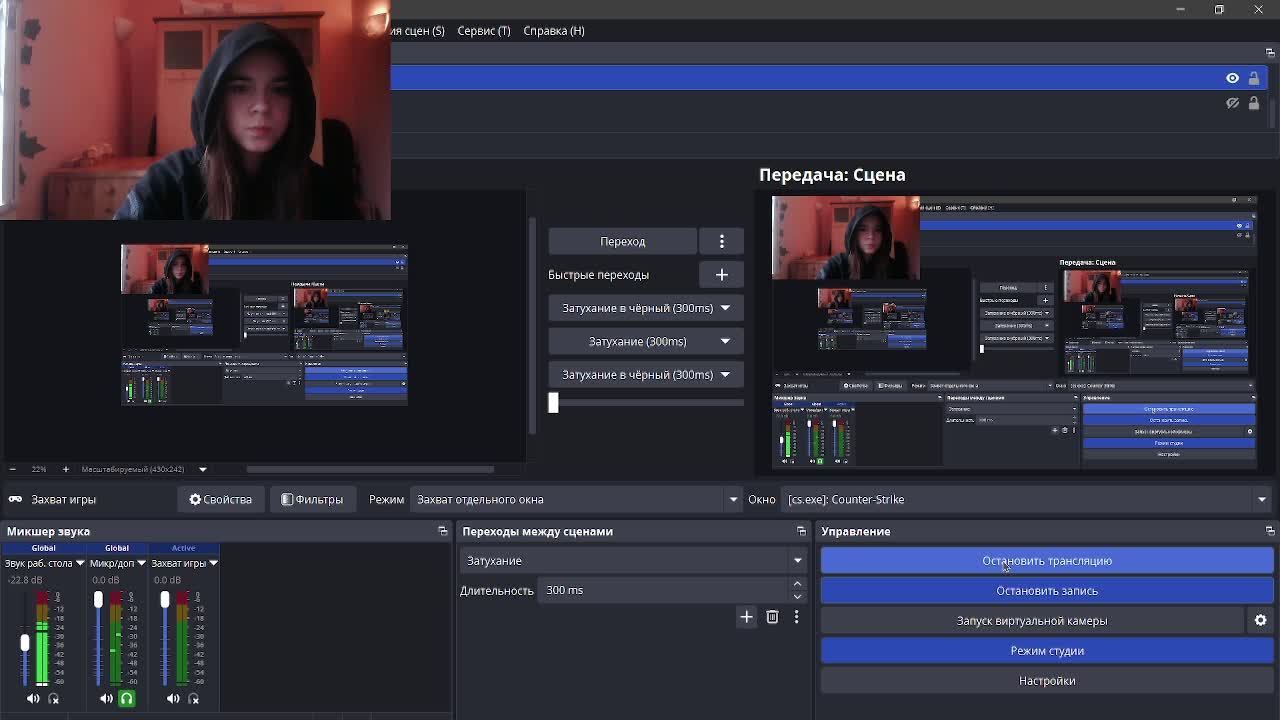Image resolution: width=1280 pixels, height=720 pixels.
Task: Toggle Режим студии mode
Action: click(x=1047, y=651)
